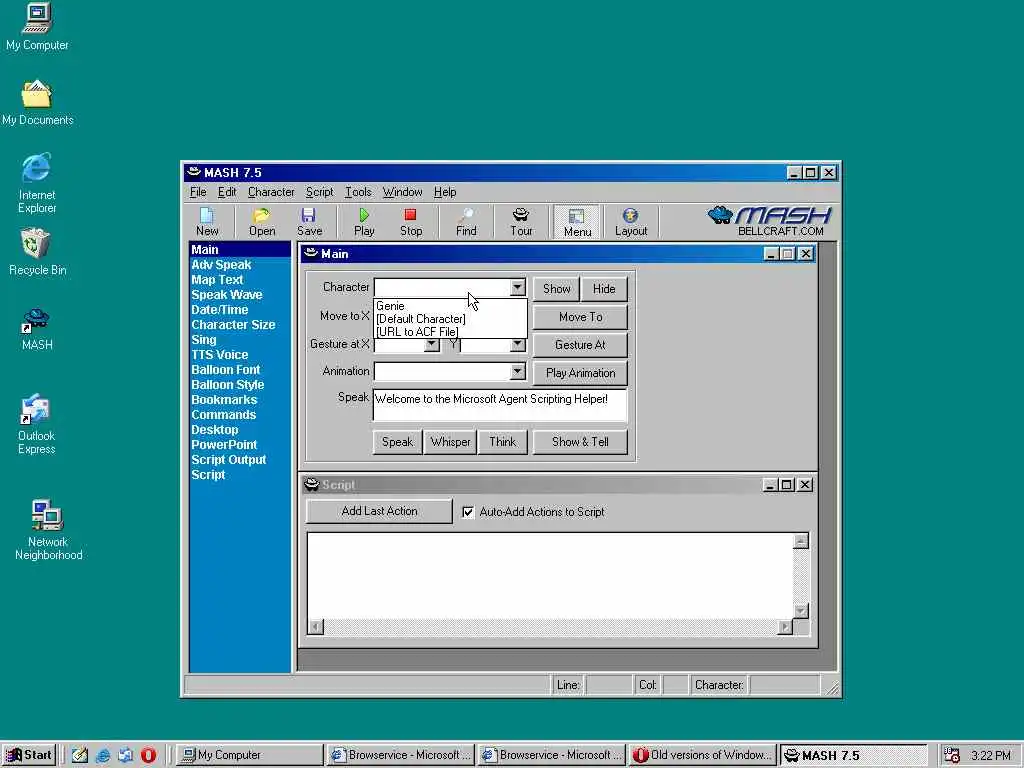1024x768 pixels.
Task: Open the Layout toolbar option
Action: (x=631, y=222)
